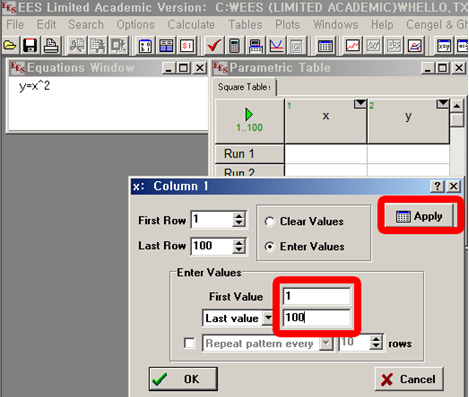The width and height of the screenshot is (469, 397).
Task: Click the Paste toolbar icon
Action: (x=118, y=45)
